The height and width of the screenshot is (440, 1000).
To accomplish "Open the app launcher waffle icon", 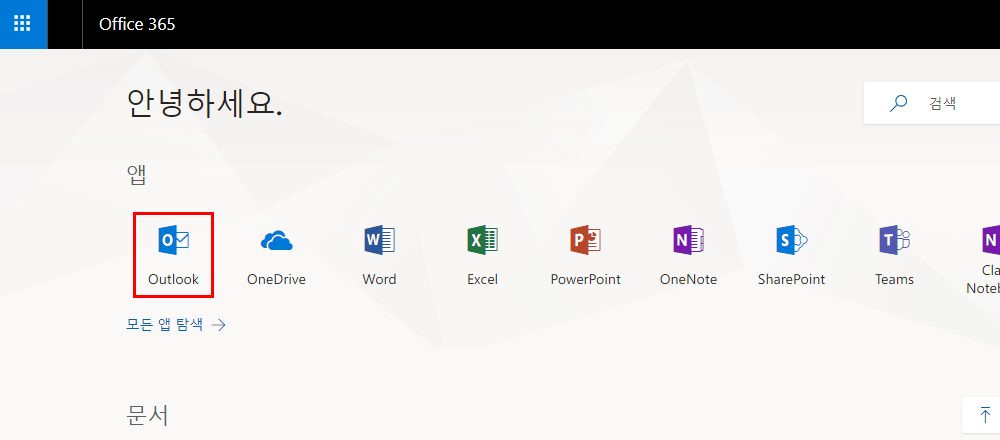I will [x=23, y=24].
